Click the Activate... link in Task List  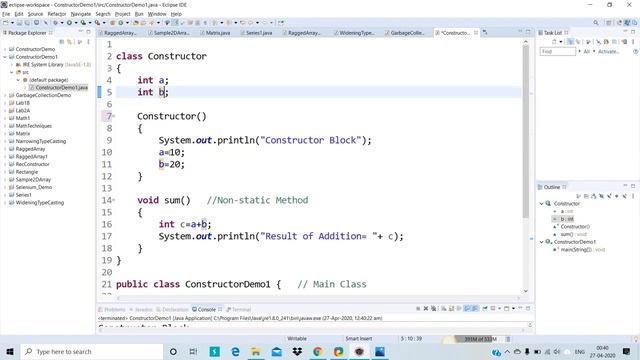pos(608,51)
